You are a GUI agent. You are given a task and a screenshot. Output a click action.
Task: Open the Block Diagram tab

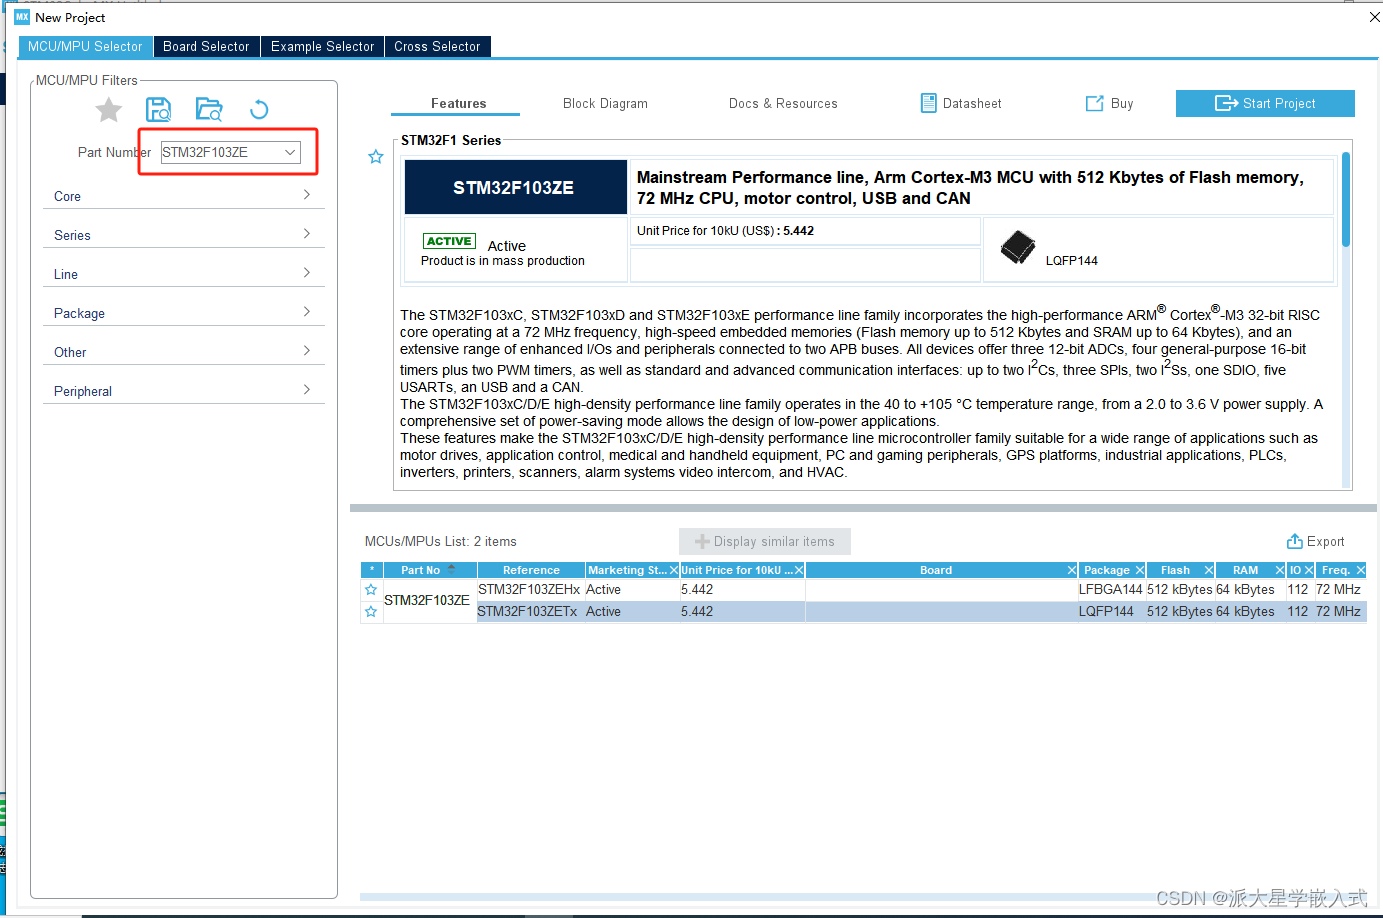tap(605, 104)
